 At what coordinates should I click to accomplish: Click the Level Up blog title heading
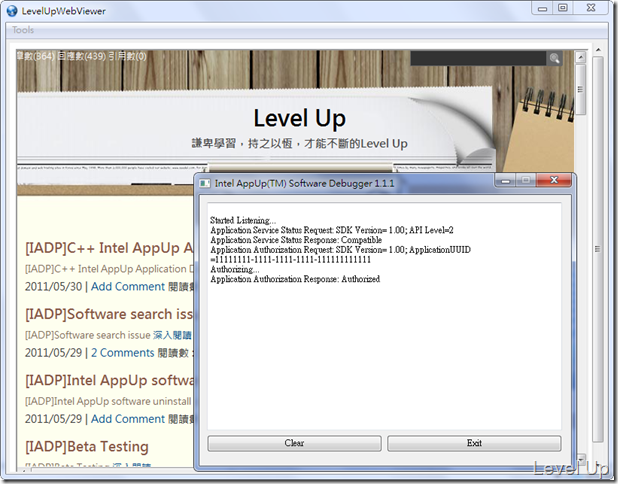coord(300,118)
